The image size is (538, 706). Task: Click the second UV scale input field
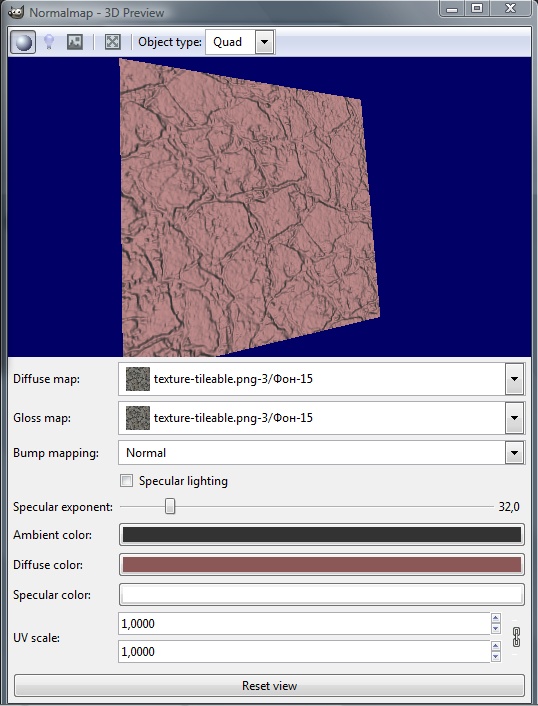[x=304, y=652]
